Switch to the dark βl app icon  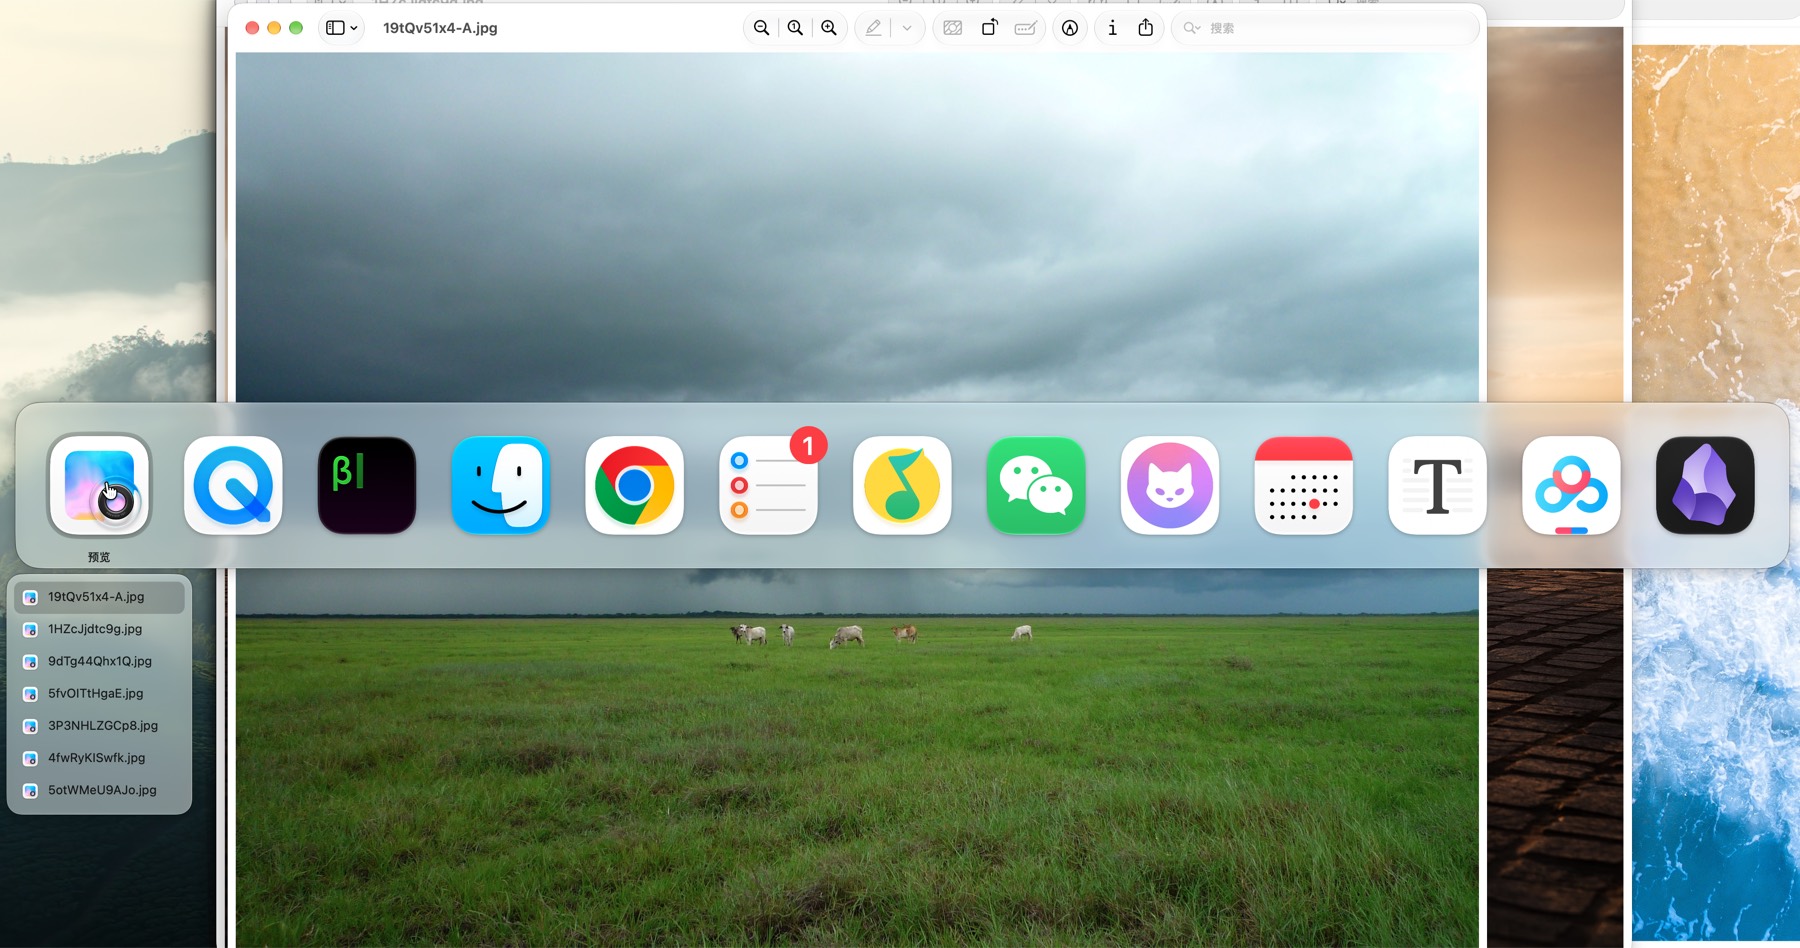coord(367,485)
